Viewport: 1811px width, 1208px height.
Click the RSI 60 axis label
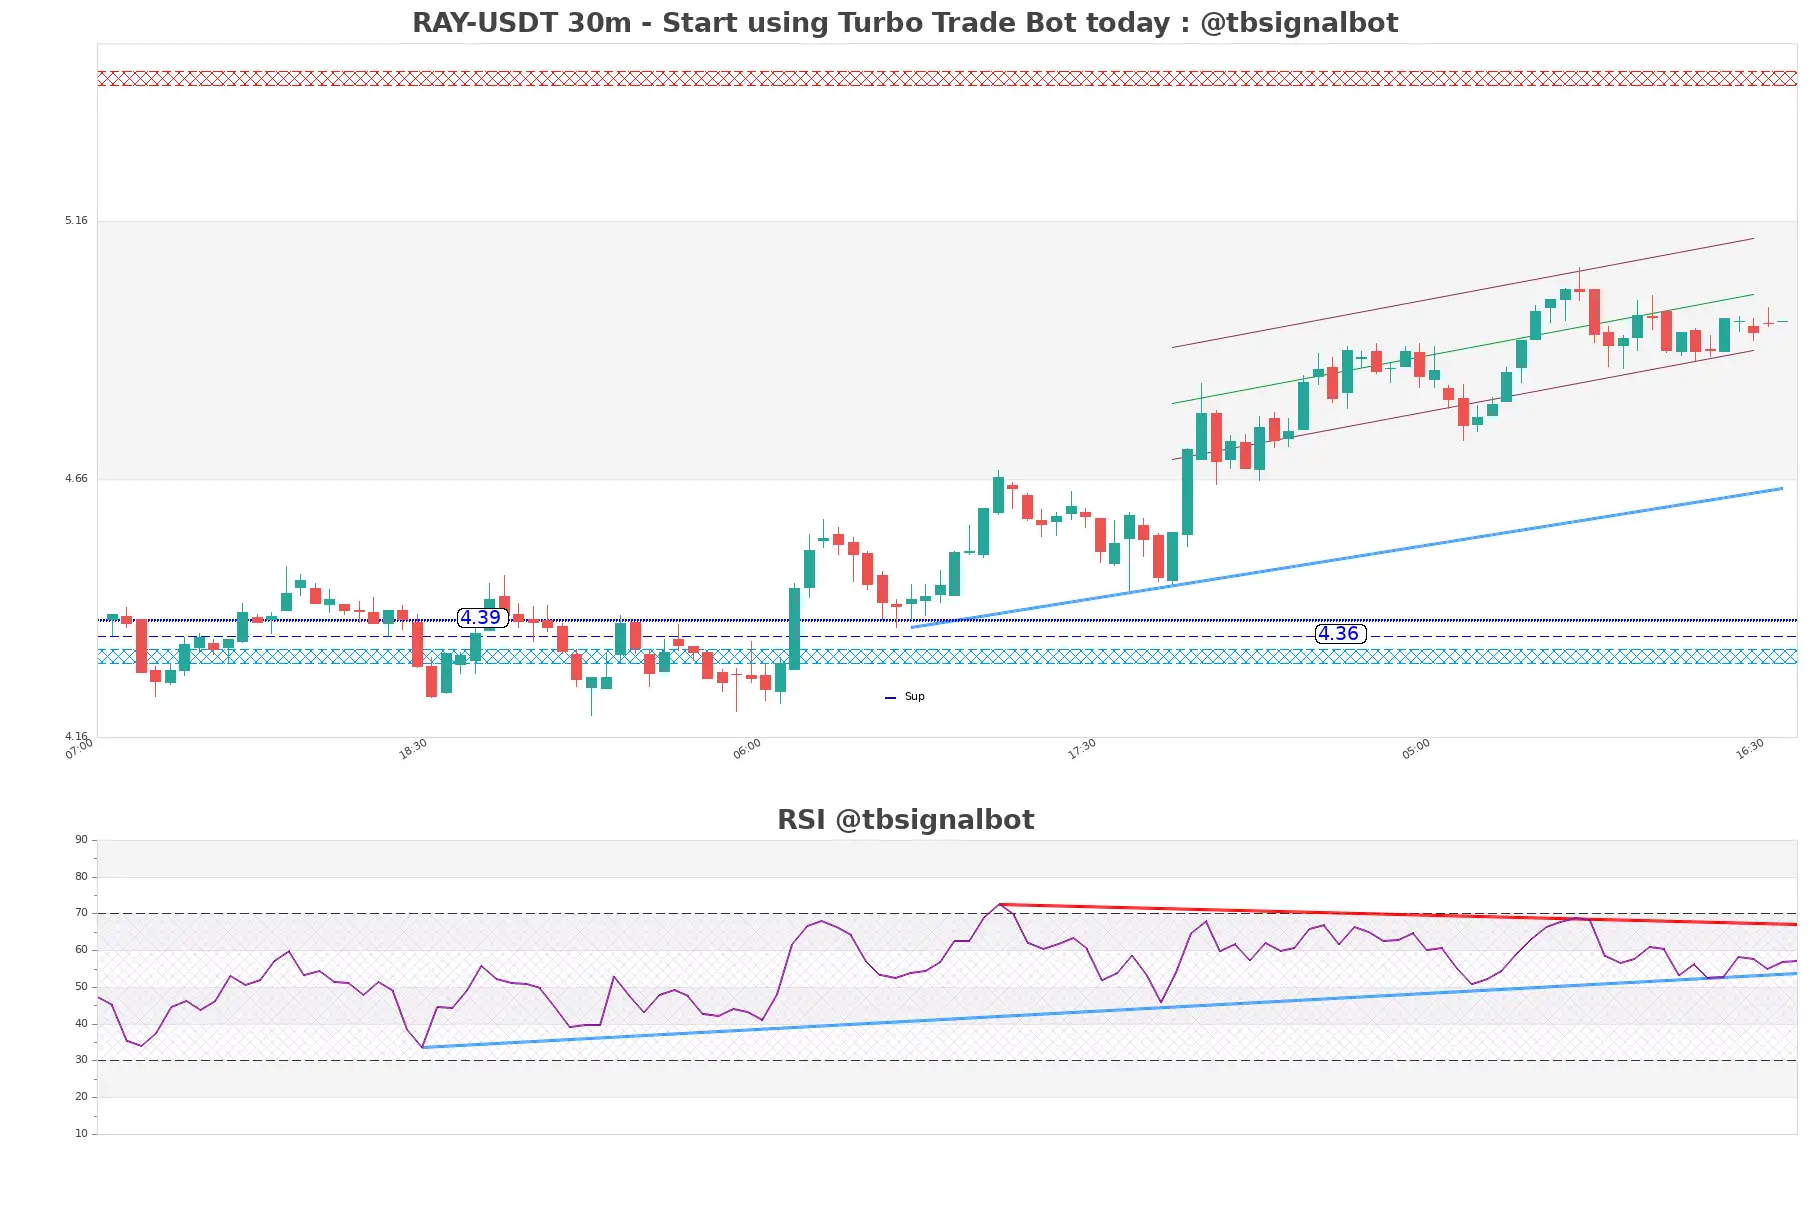(x=81, y=950)
